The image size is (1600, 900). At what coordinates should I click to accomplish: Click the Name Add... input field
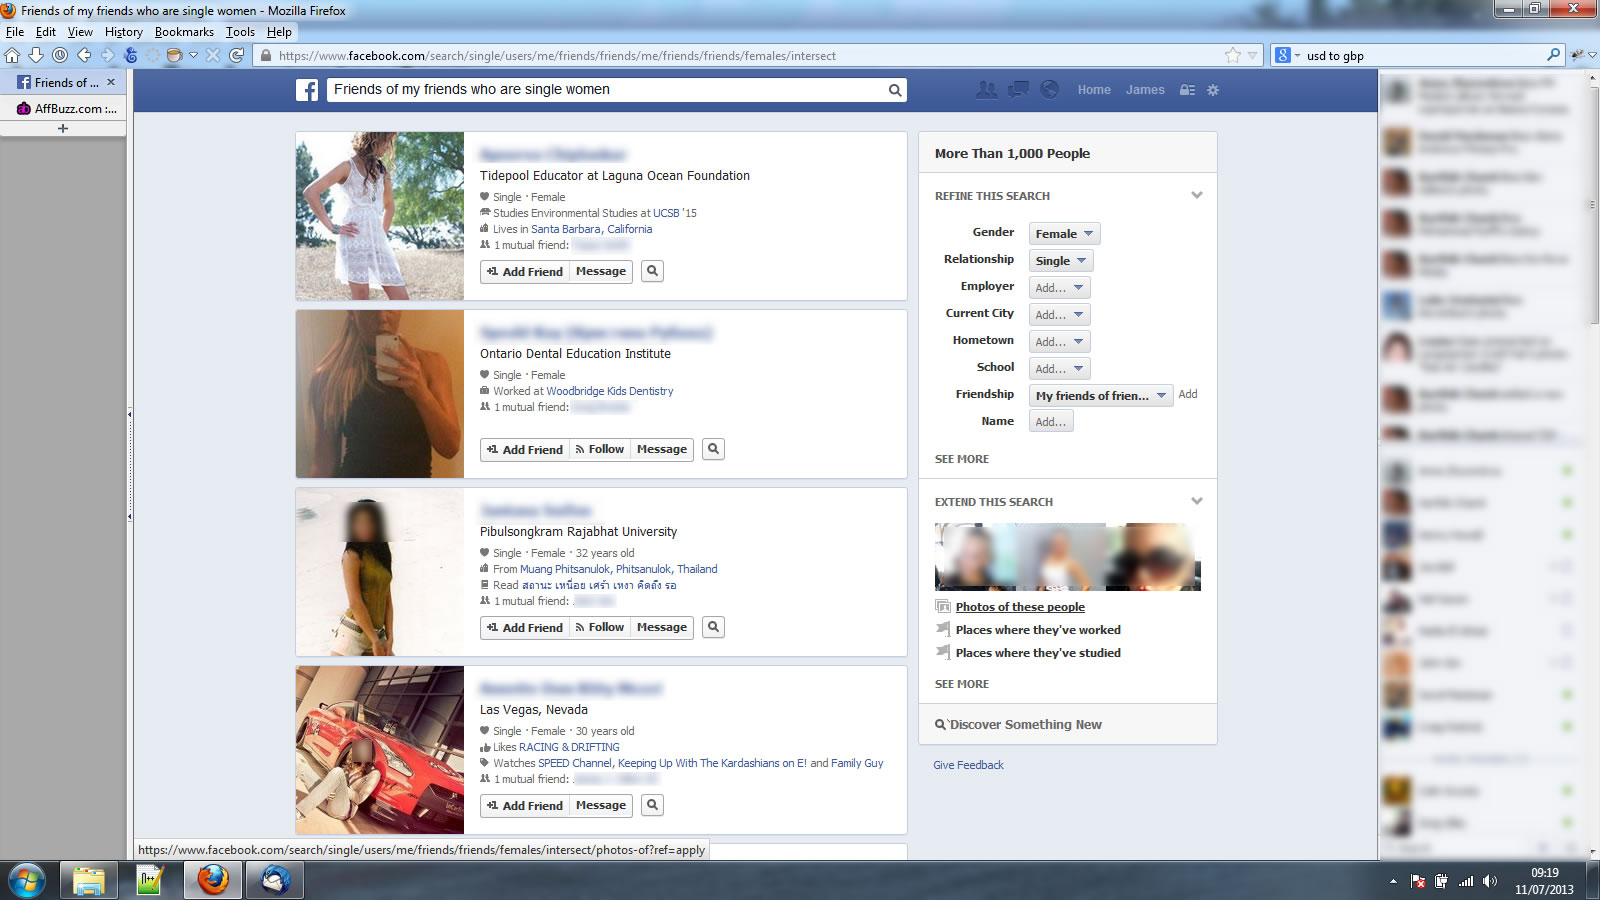coord(1051,422)
